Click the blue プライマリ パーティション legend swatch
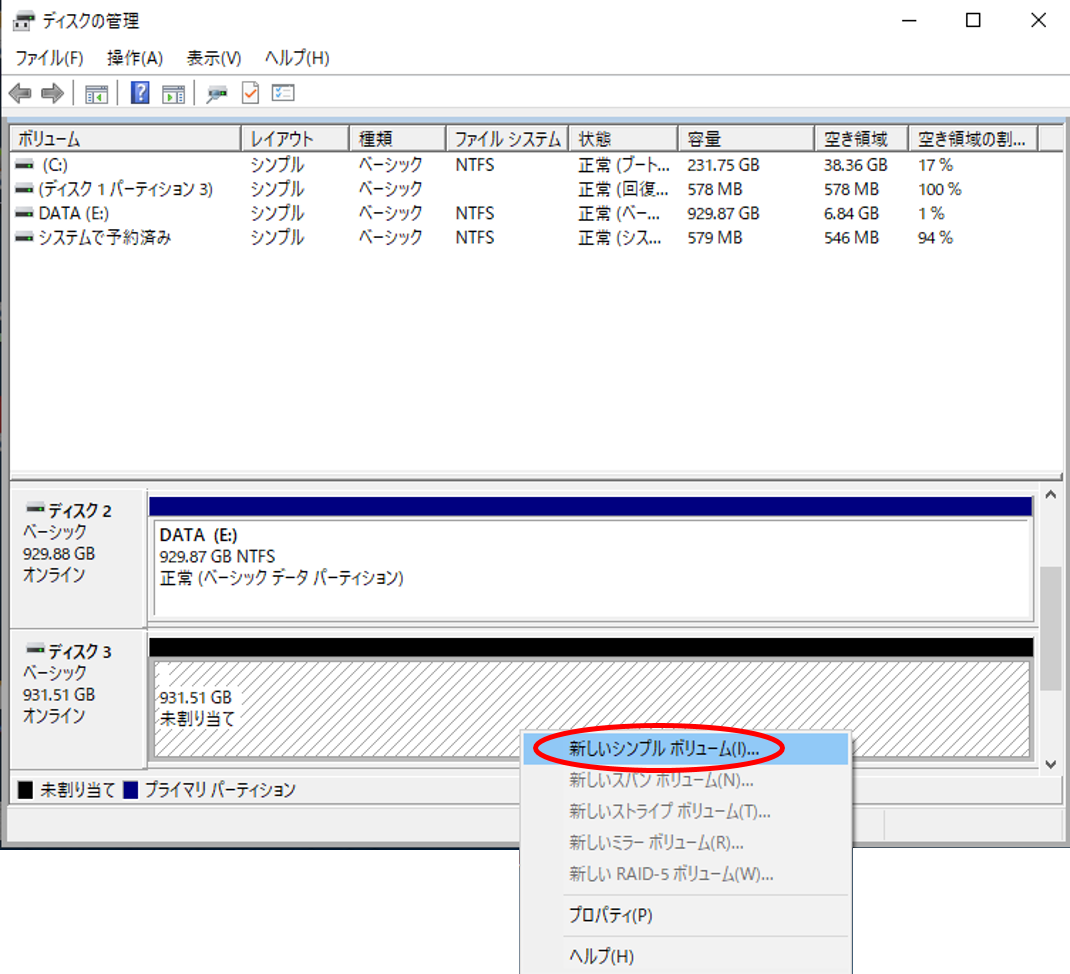The width and height of the screenshot is (1070, 974). [x=130, y=790]
